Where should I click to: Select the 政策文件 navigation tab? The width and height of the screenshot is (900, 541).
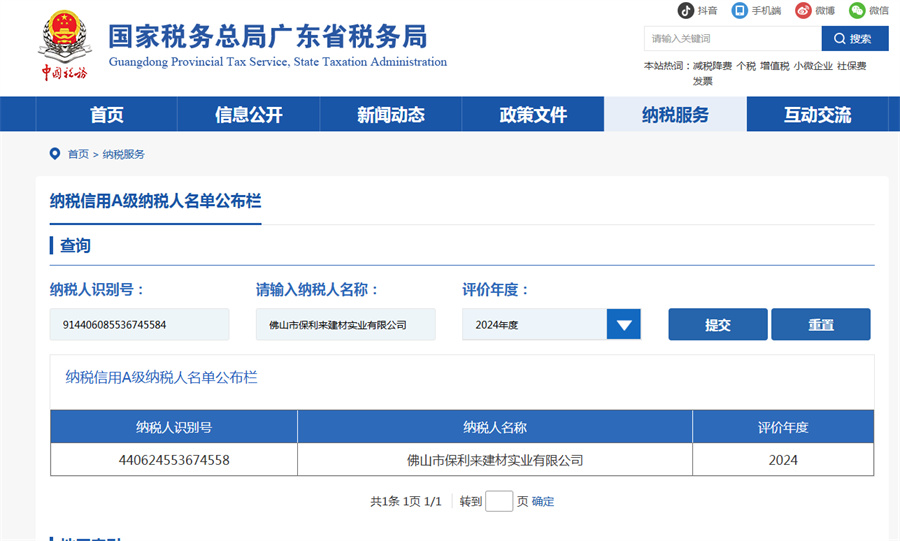(x=533, y=115)
